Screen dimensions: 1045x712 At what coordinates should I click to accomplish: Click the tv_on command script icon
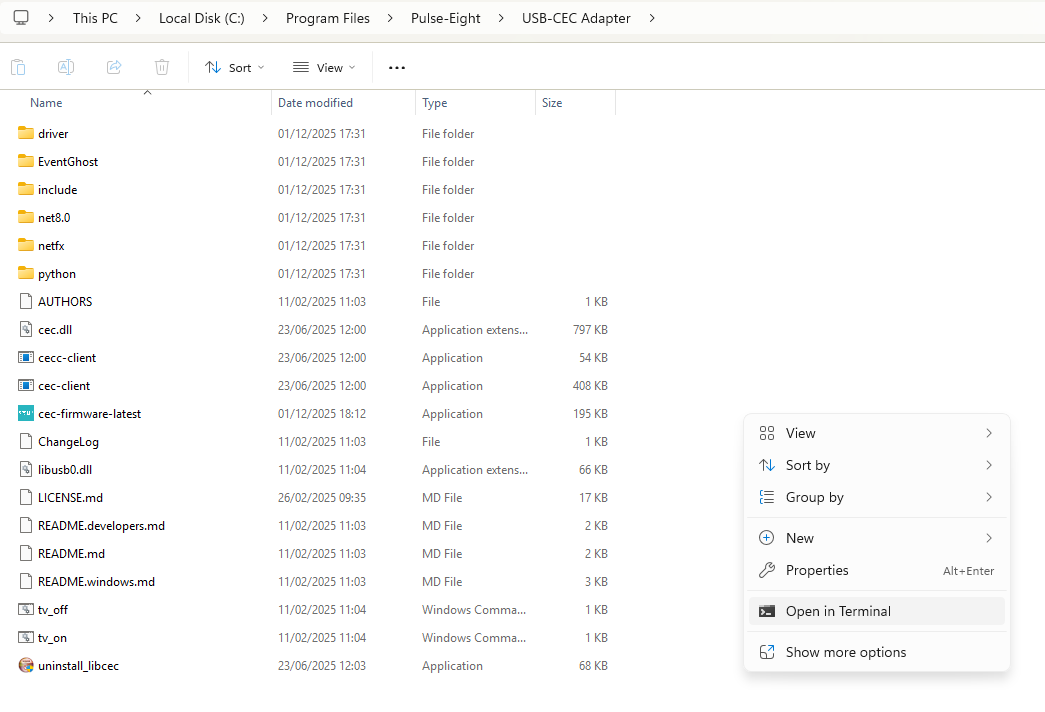[x=26, y=637]
